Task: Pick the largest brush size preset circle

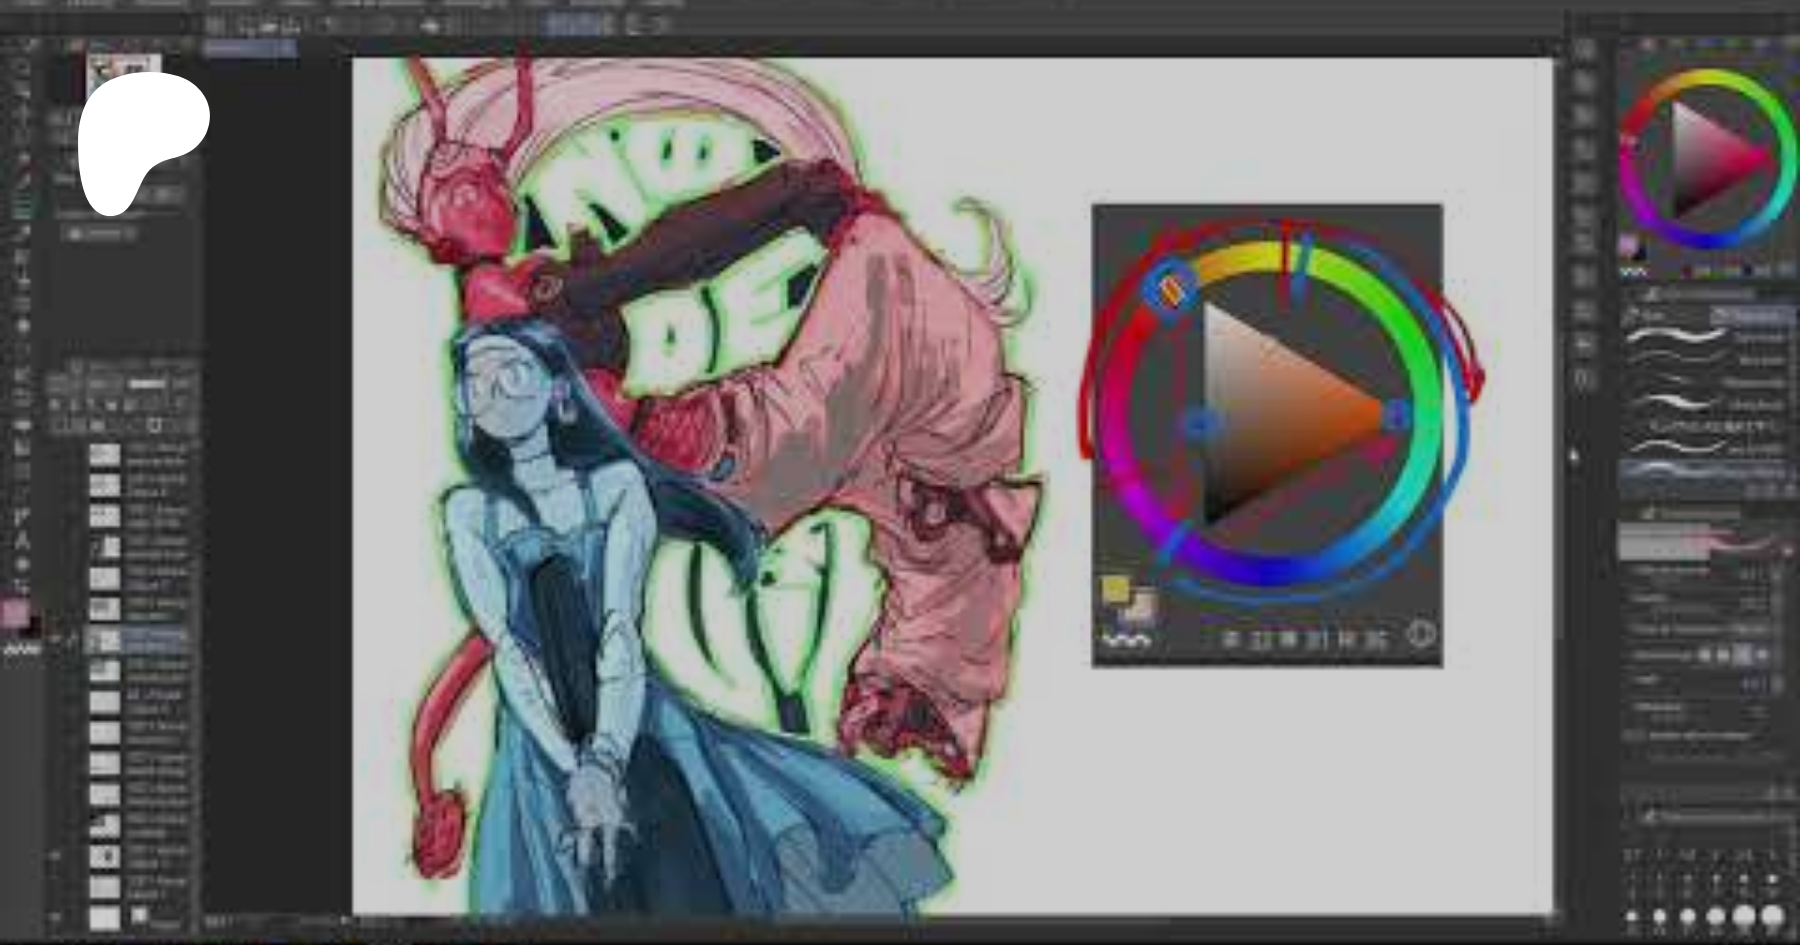Action: (x=1772, y=915)
